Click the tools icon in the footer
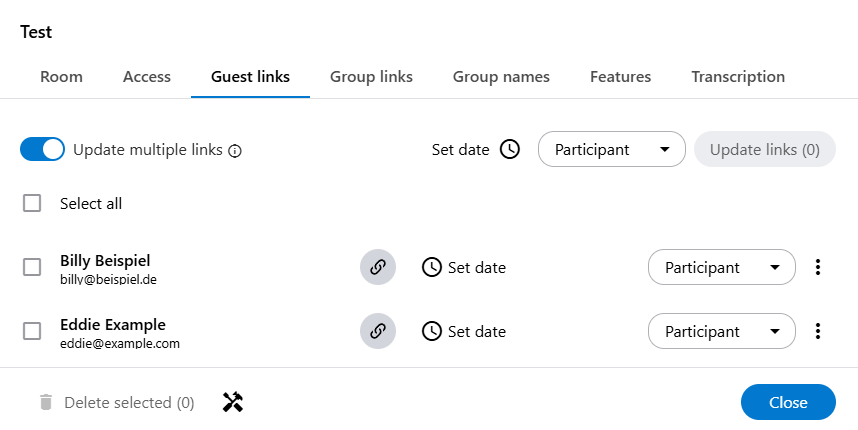This screenshot has height=430, width=858. coord(233,402)
